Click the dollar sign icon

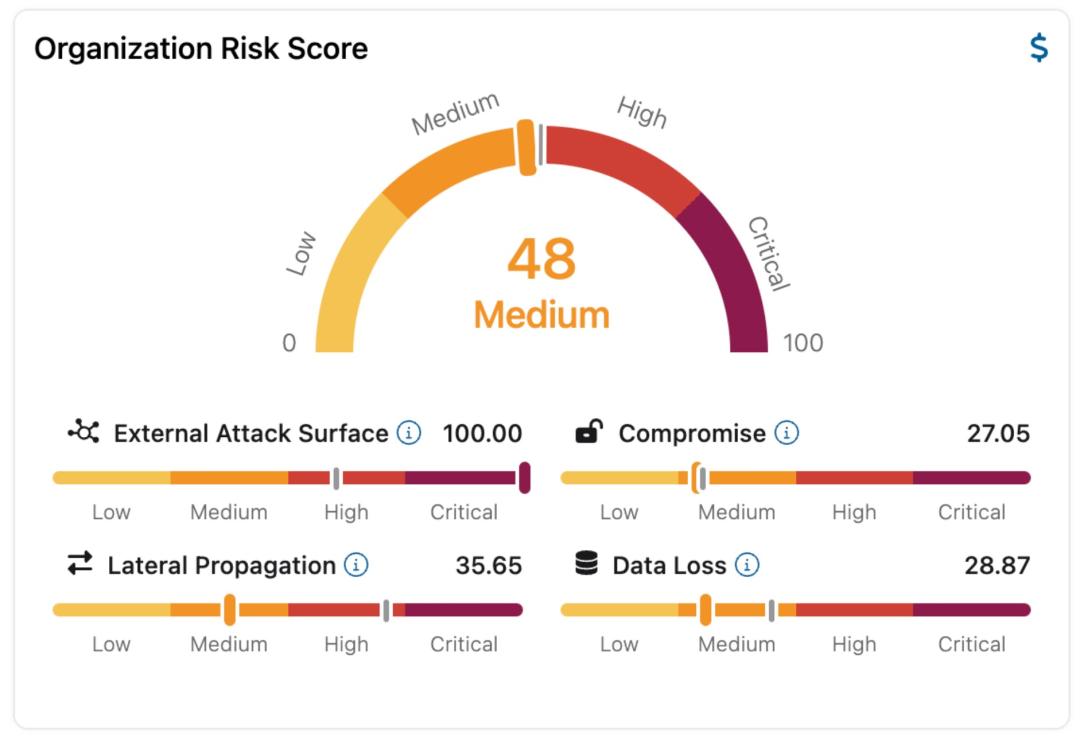pos(1039,48)
